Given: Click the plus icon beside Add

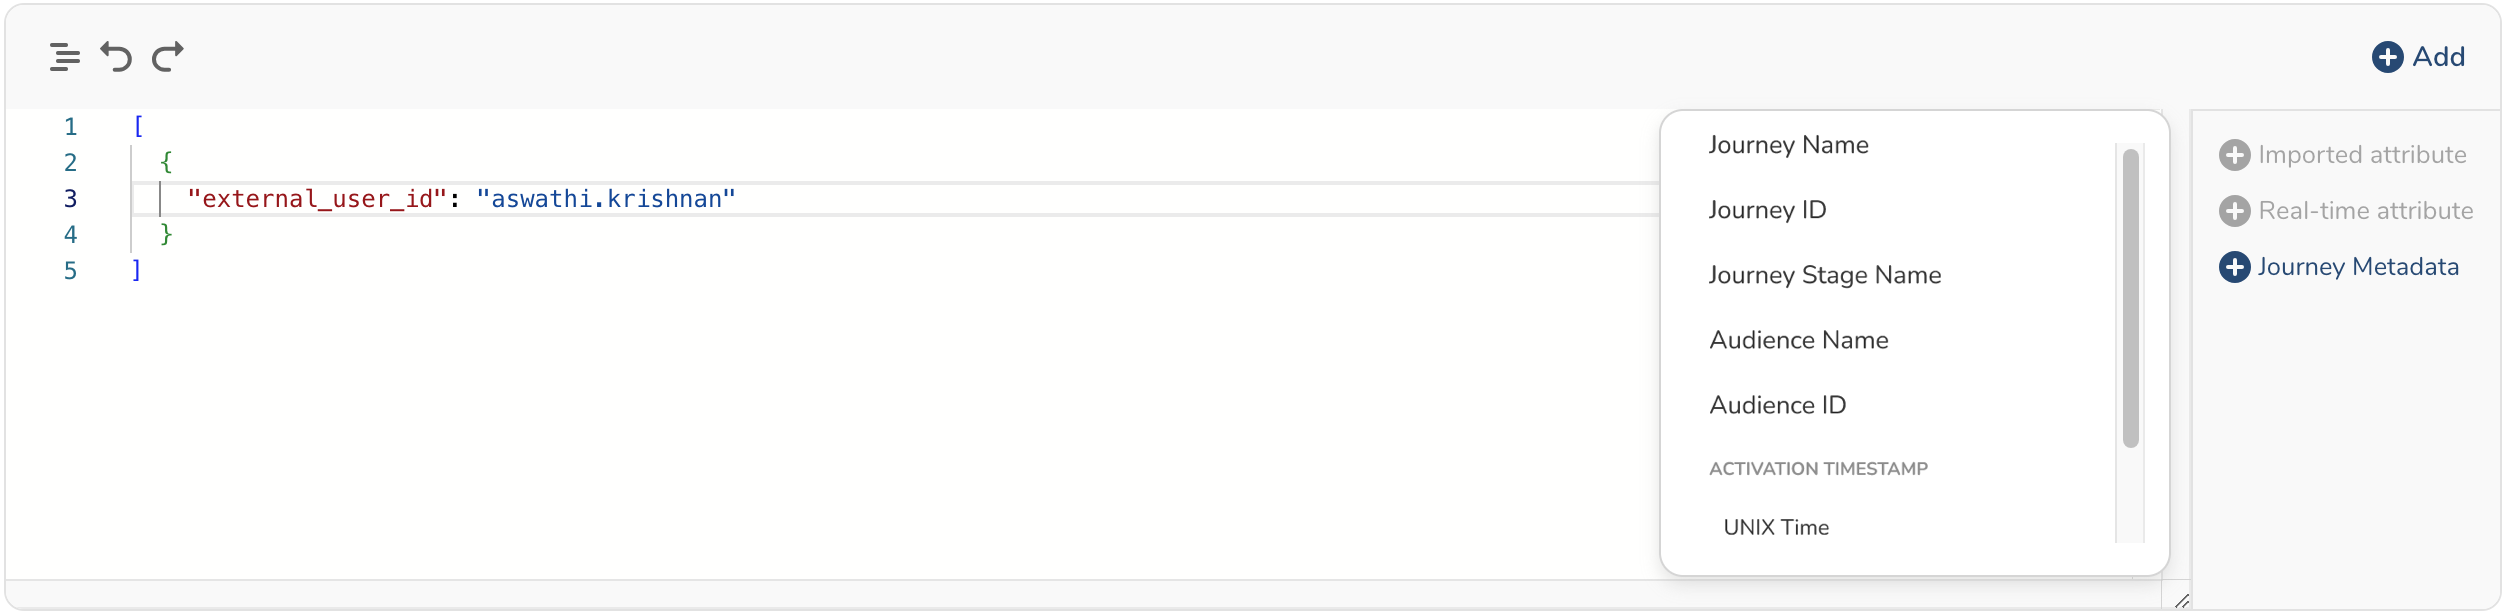Looking at the screenshot, I should point(2387,57).
